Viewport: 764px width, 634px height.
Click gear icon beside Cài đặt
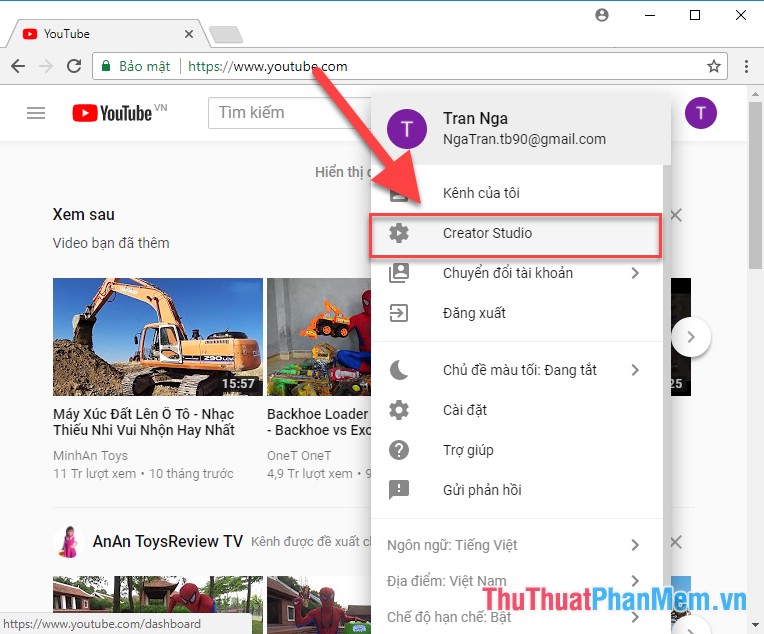click(399, 410)
